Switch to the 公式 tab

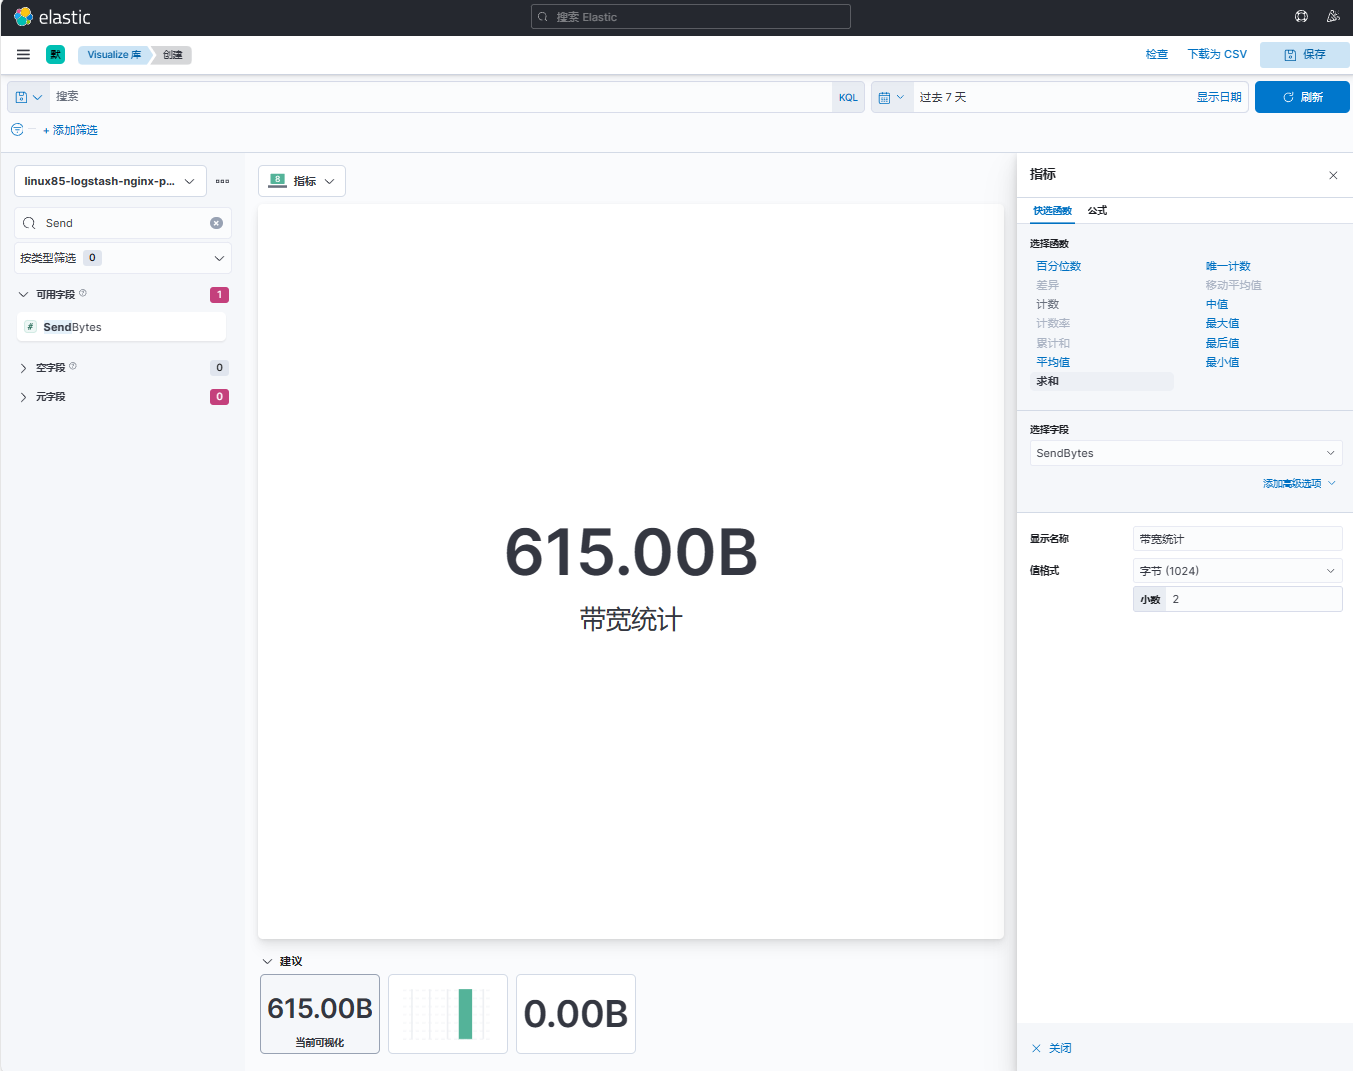click(x=1097, y=211)
